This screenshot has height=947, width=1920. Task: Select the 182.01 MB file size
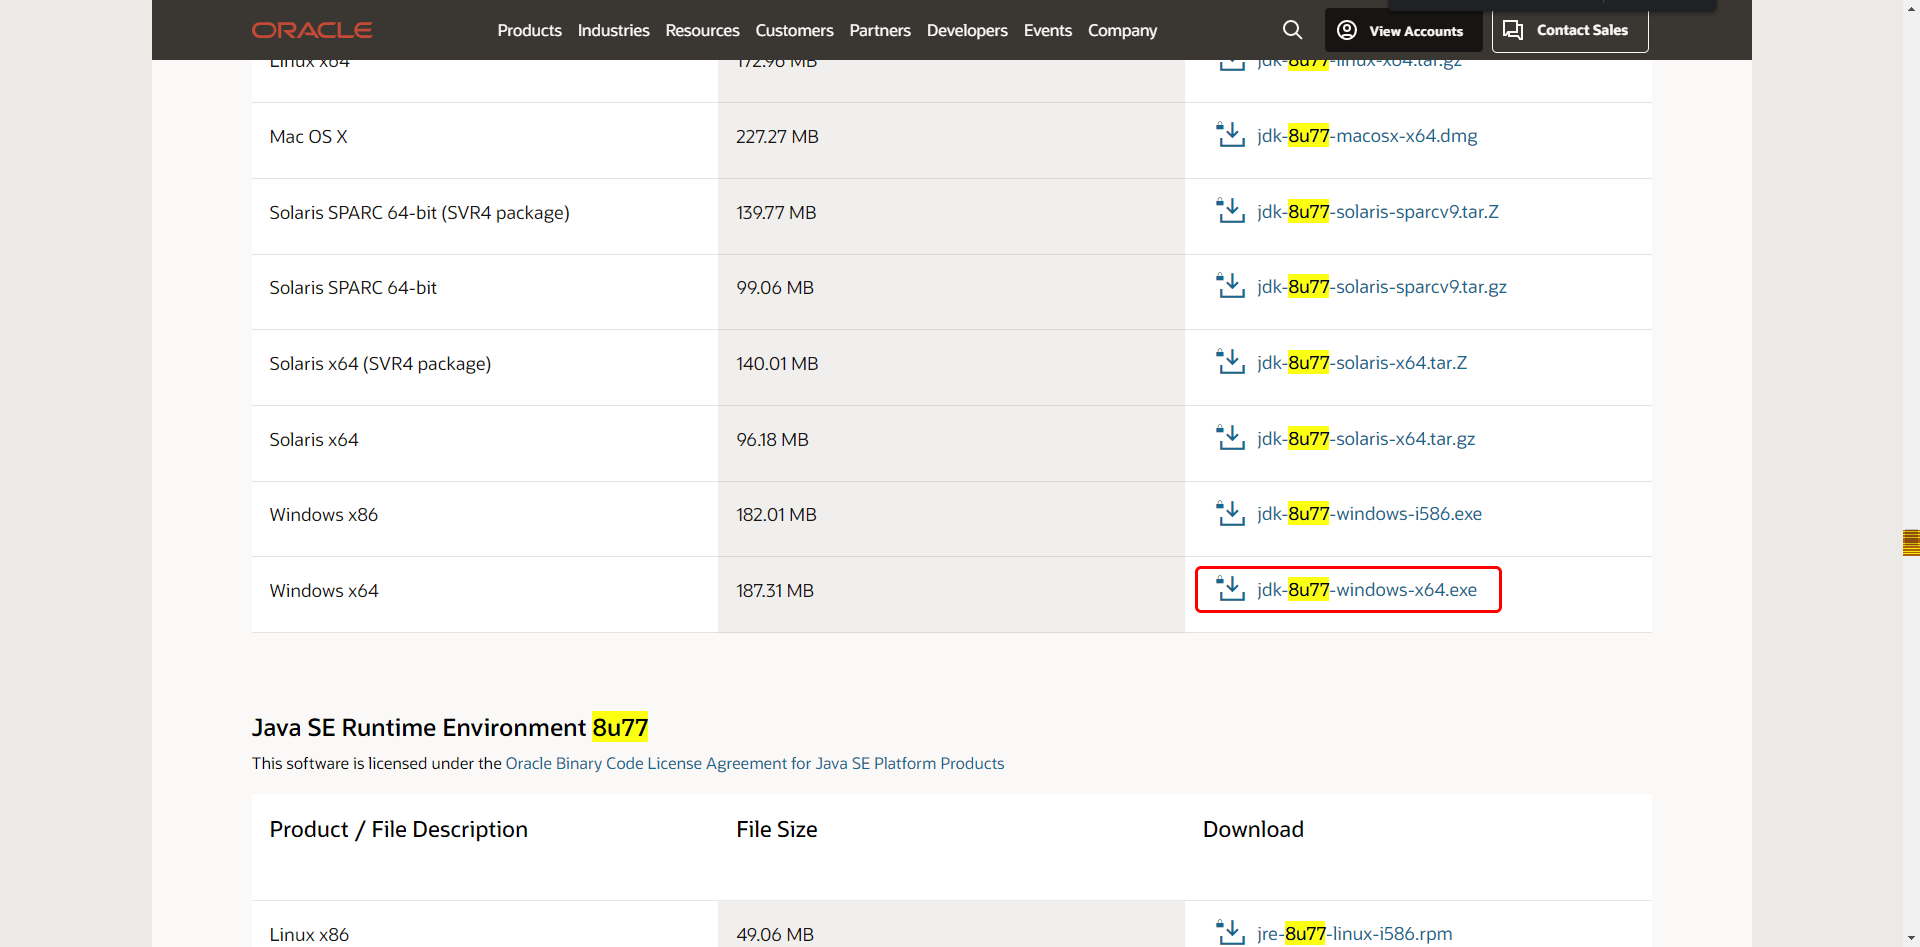point(776,514)
